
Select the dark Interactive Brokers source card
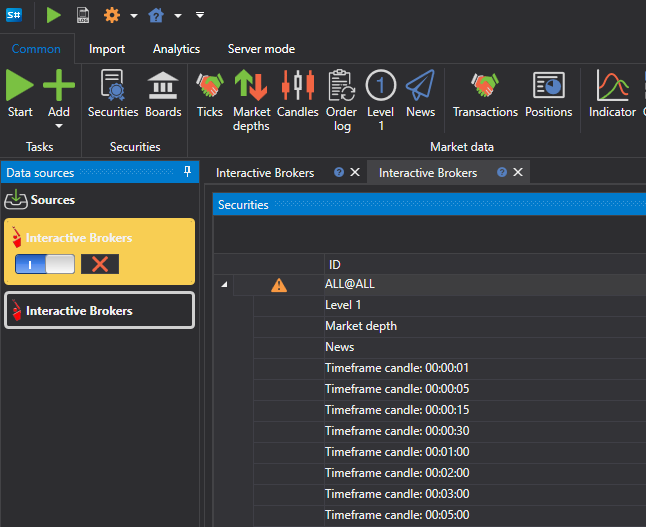pos(99,310)
